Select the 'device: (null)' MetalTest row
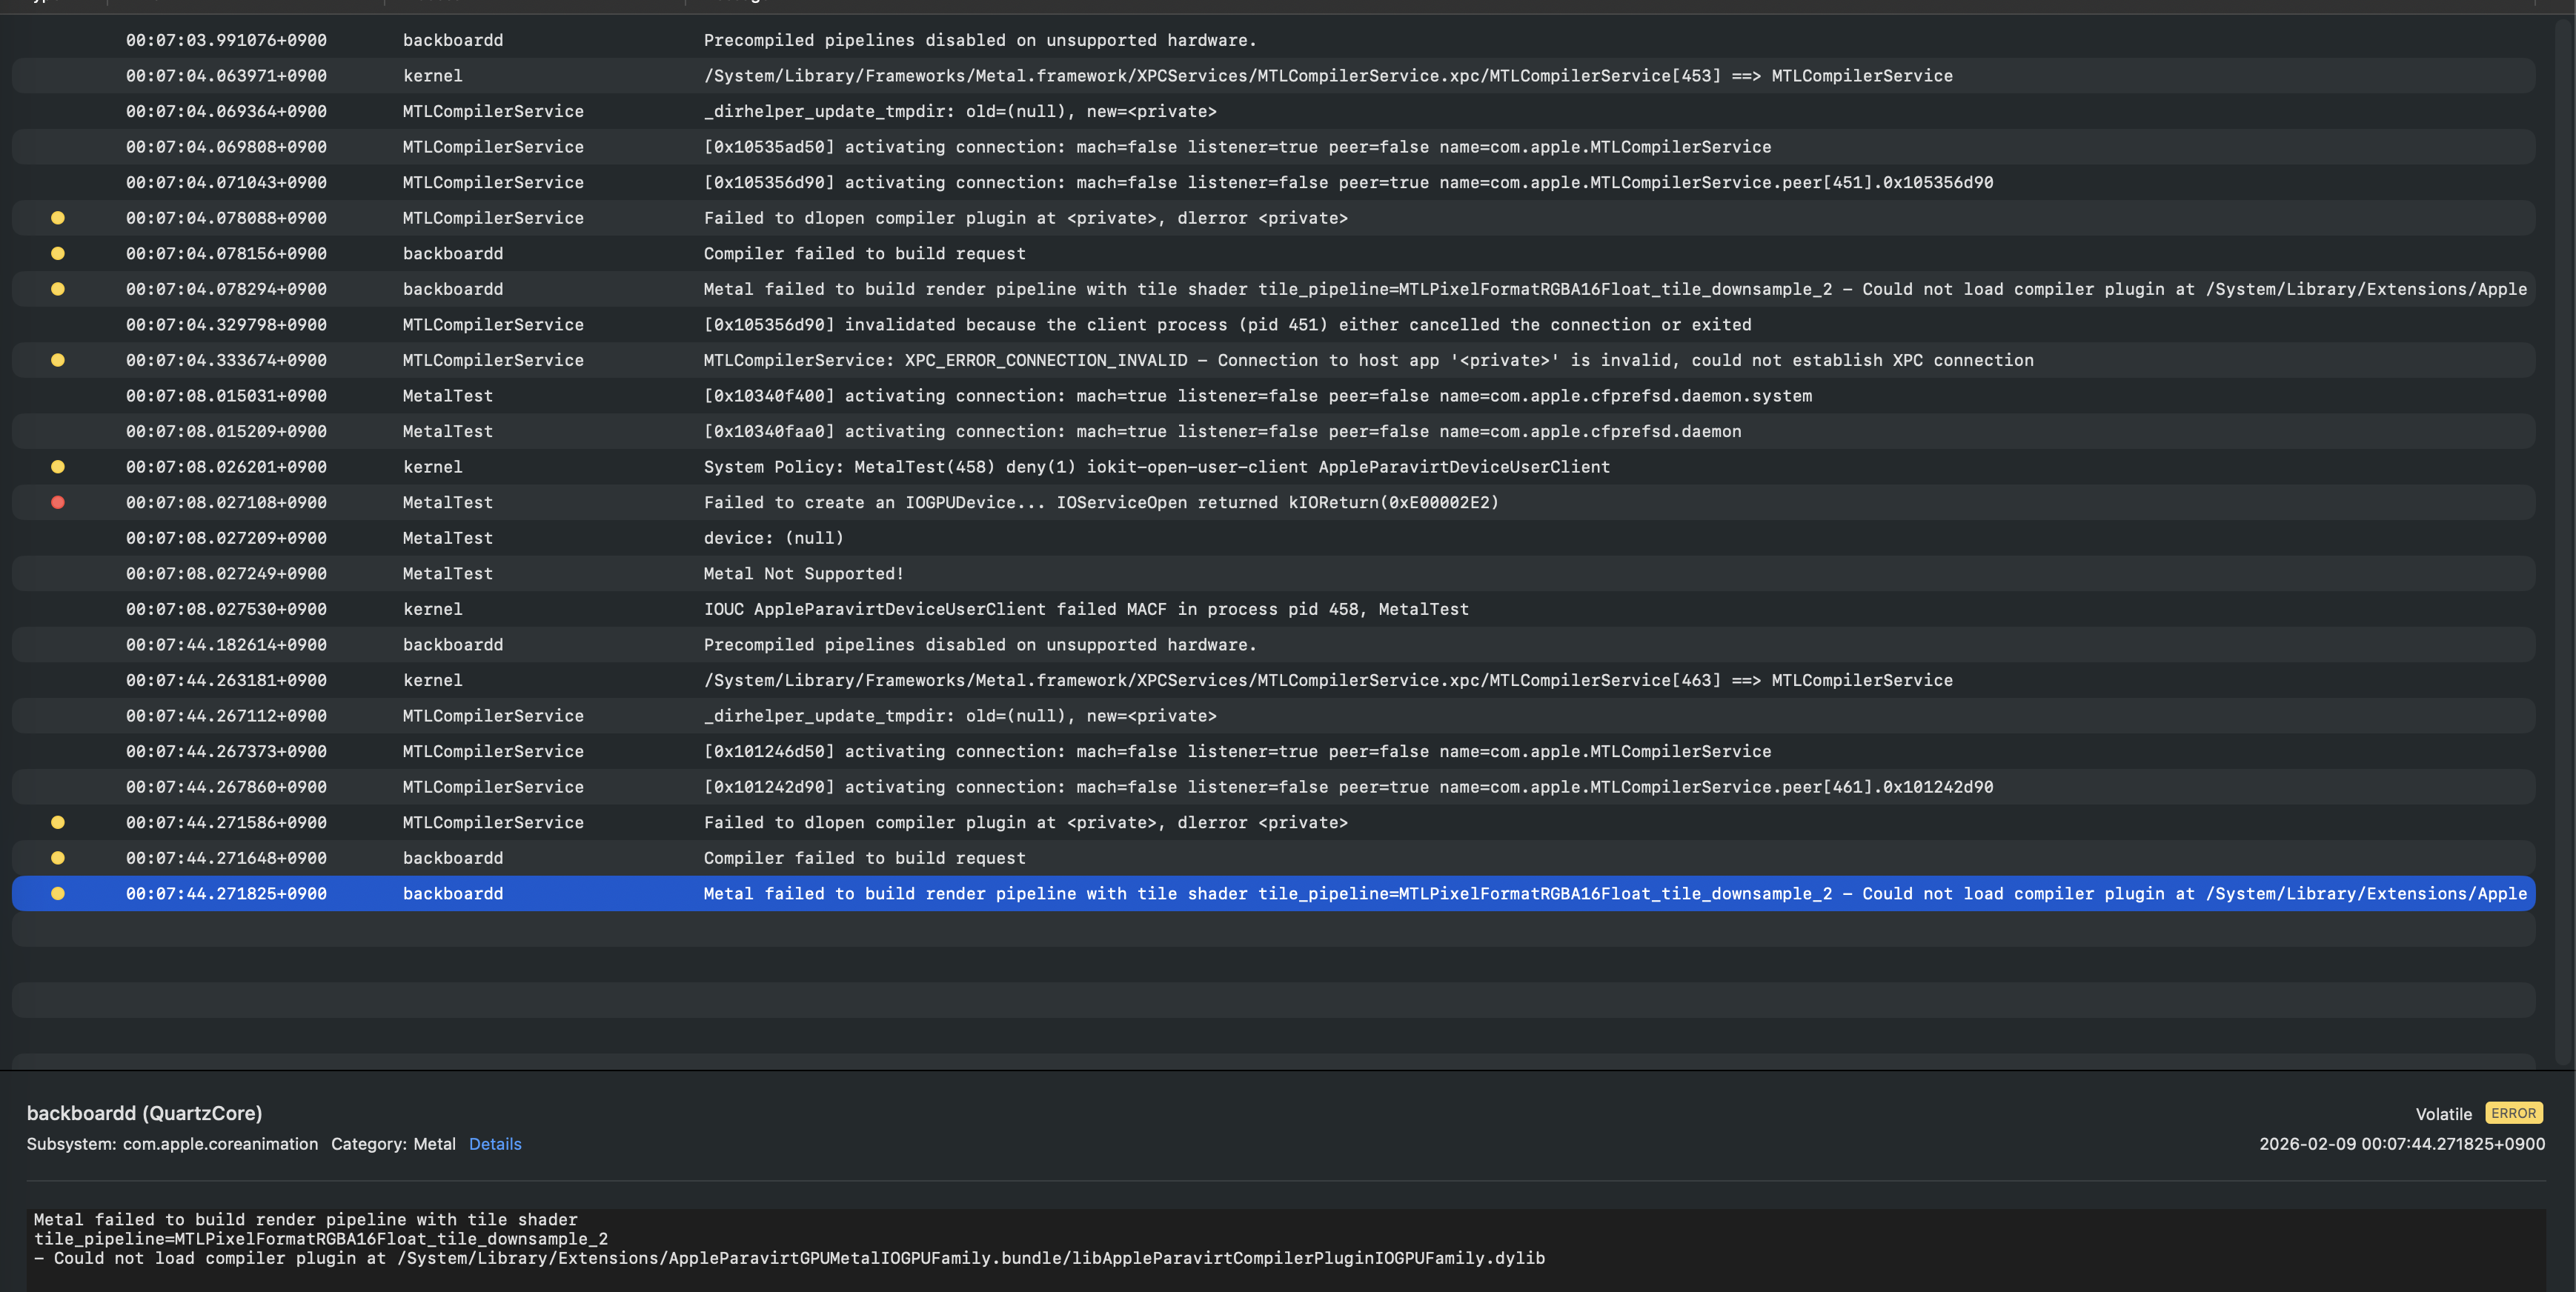The image size is (2576, 1292). (773, 538)
